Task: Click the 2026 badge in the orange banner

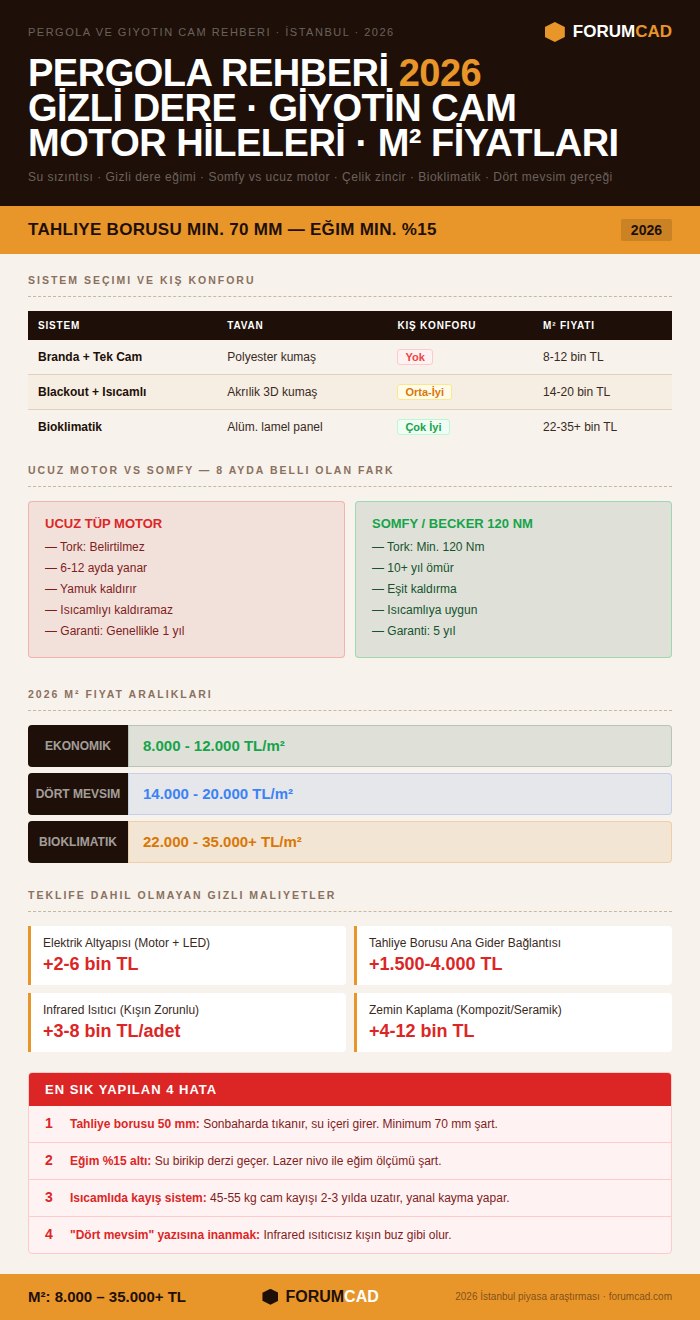Action: 646,230
